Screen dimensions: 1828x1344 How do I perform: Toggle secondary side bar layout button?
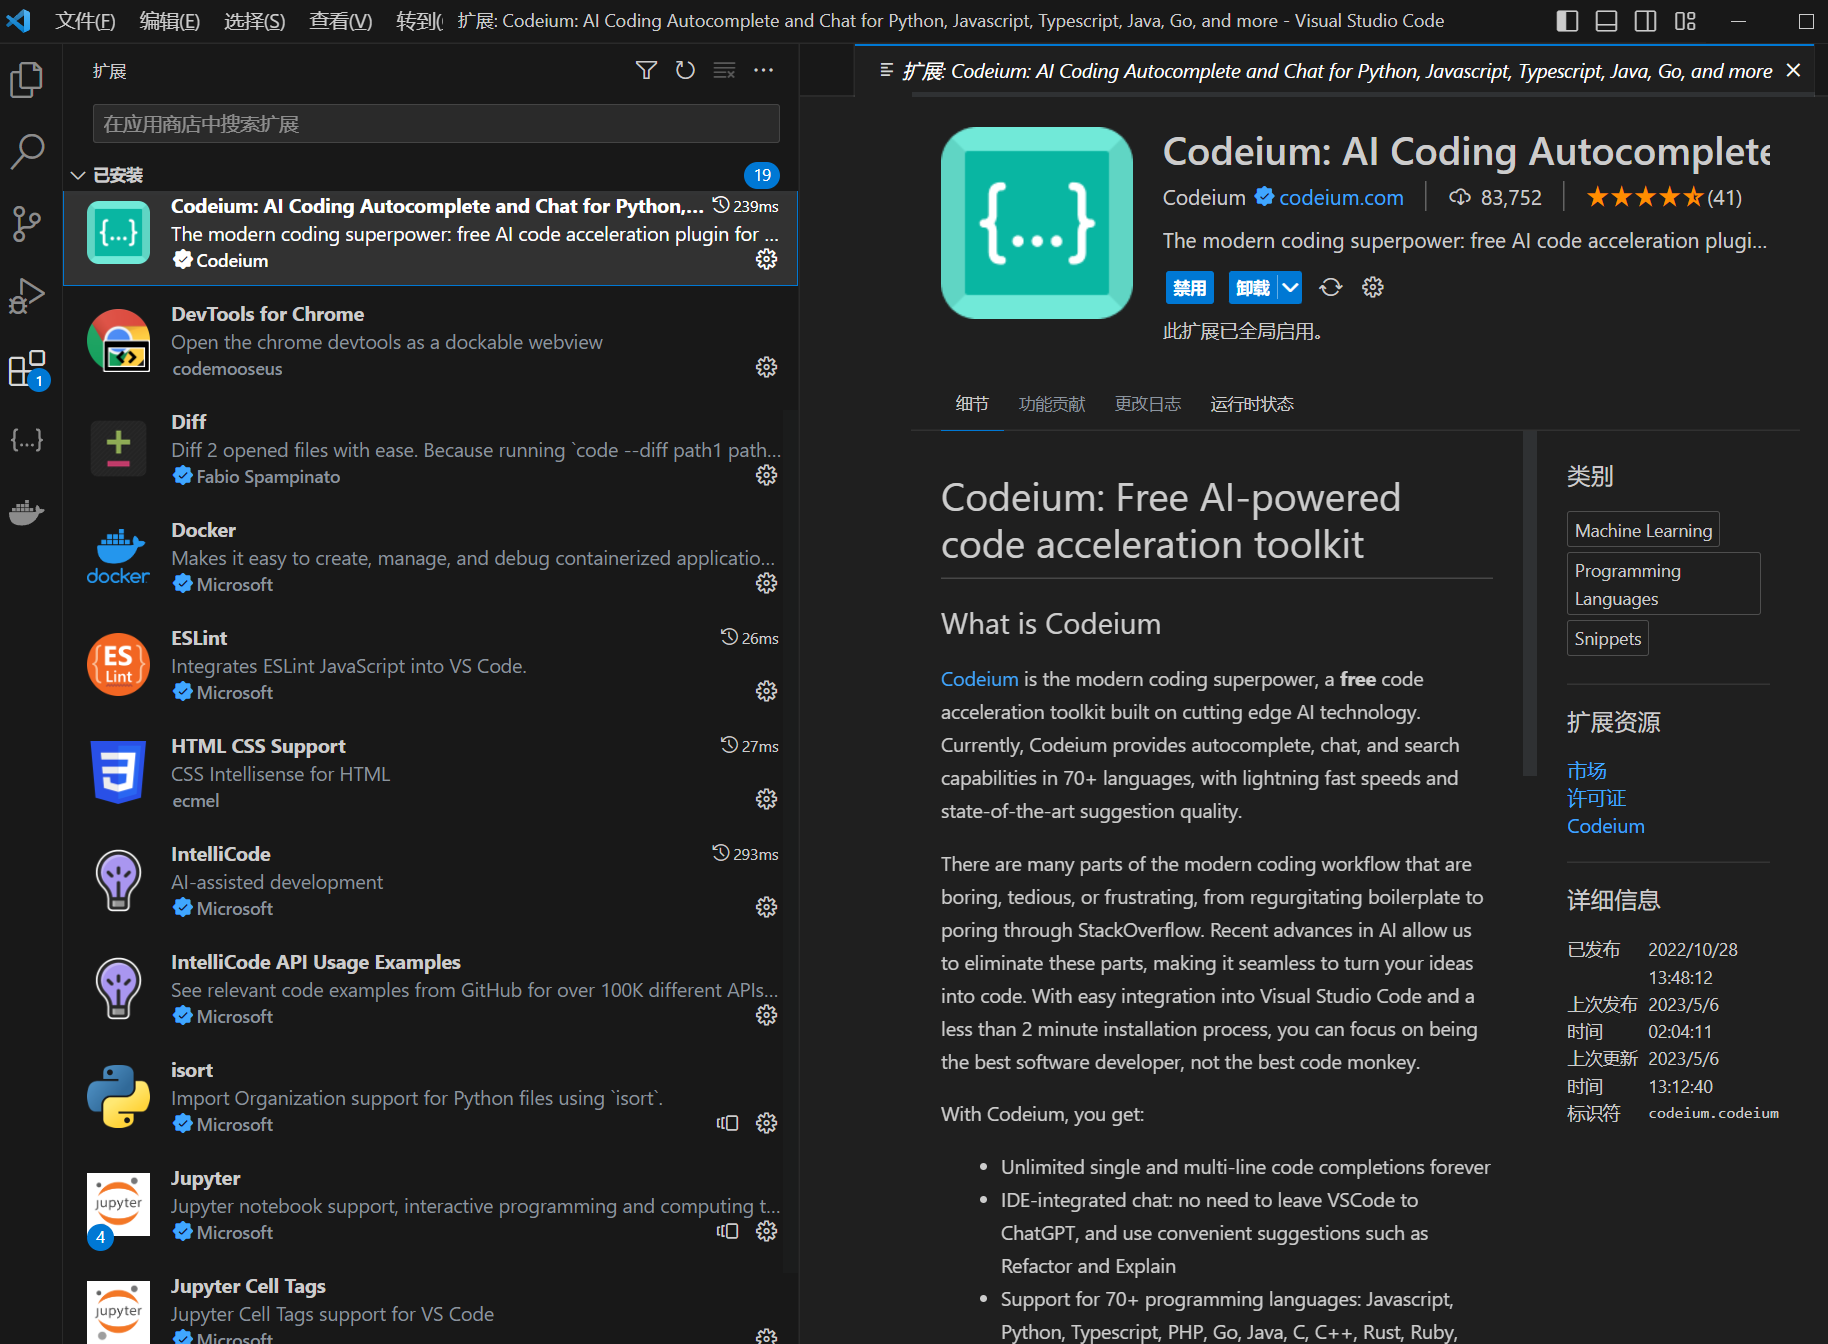pyautogui.click(x=1645, y=21)
